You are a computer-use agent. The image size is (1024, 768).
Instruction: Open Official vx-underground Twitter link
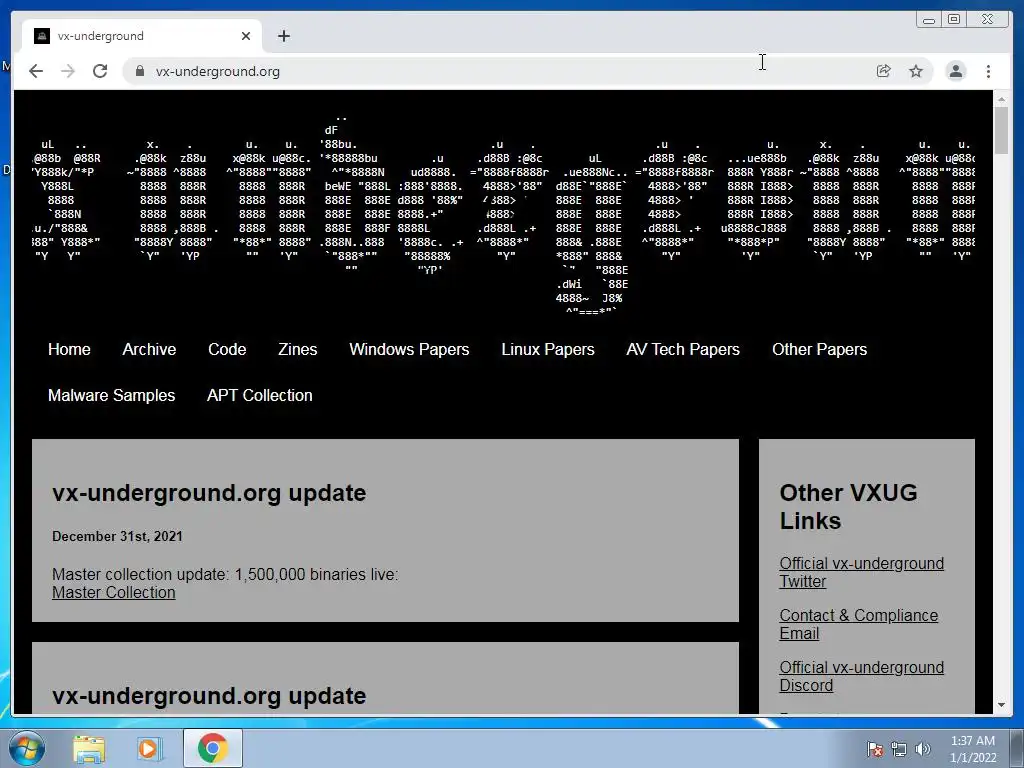pyautogui.click(x=861, y=572)
